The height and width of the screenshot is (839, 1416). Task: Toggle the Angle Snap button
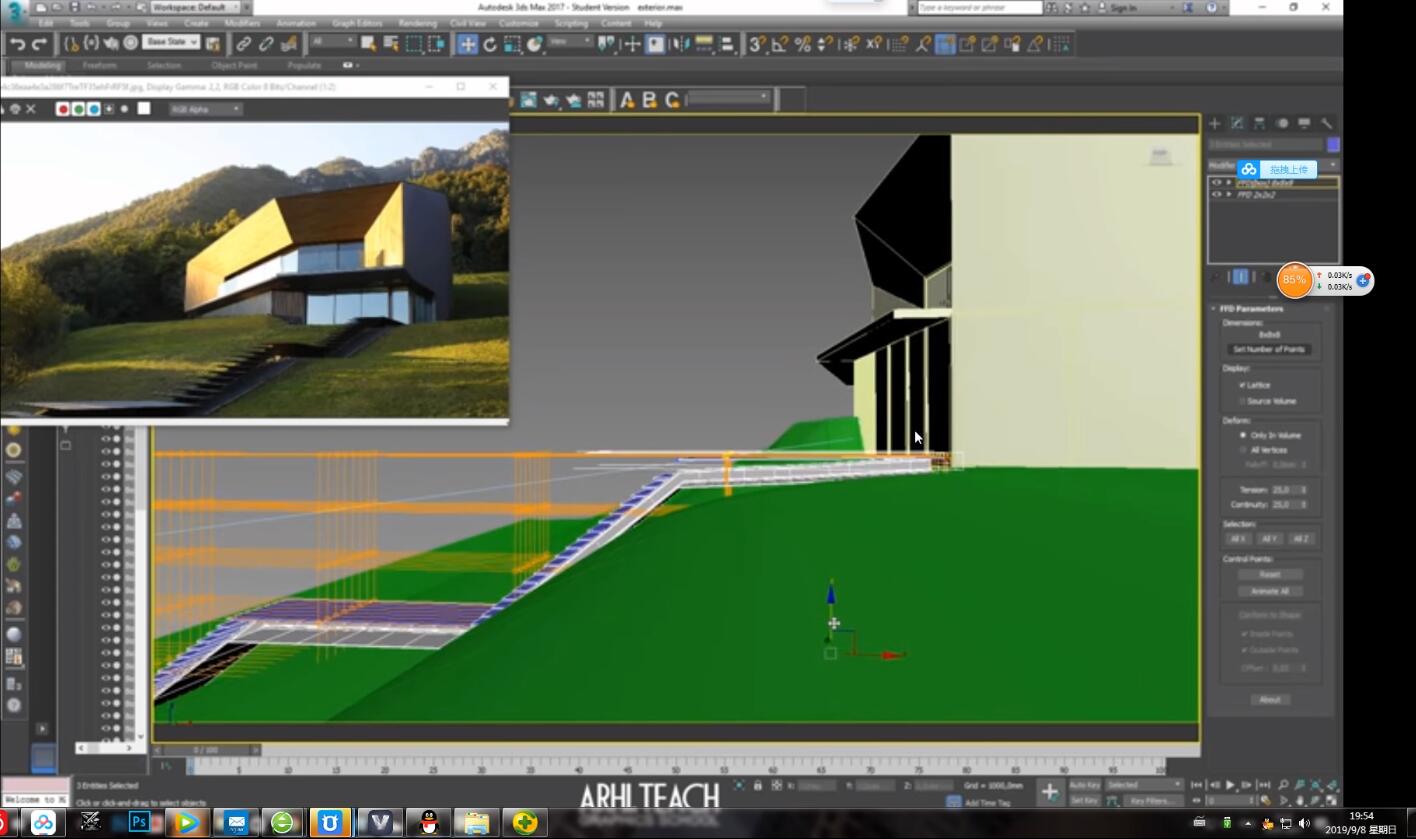pos(780,44)
